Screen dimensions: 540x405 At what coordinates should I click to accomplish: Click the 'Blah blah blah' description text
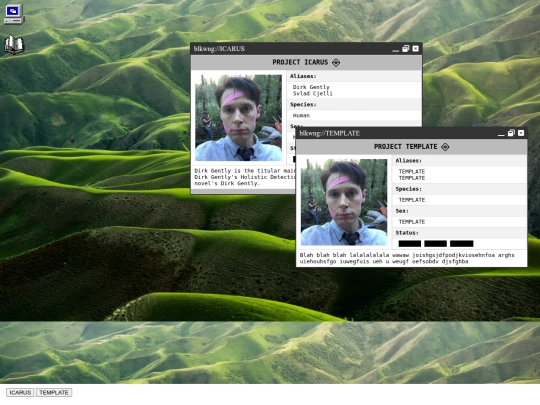407,258
